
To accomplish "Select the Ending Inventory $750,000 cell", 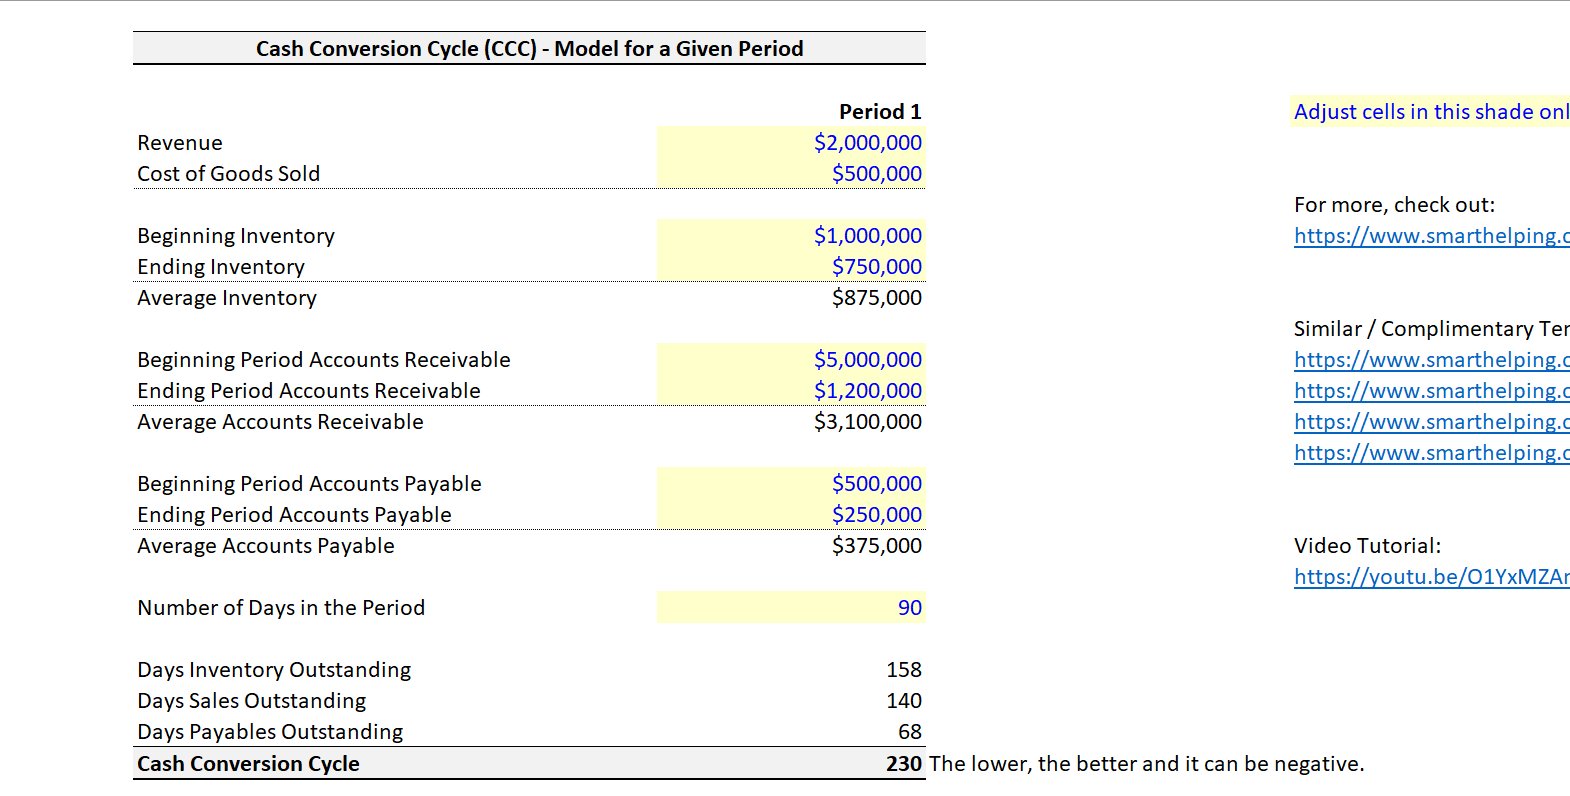I will pos(791,266).
